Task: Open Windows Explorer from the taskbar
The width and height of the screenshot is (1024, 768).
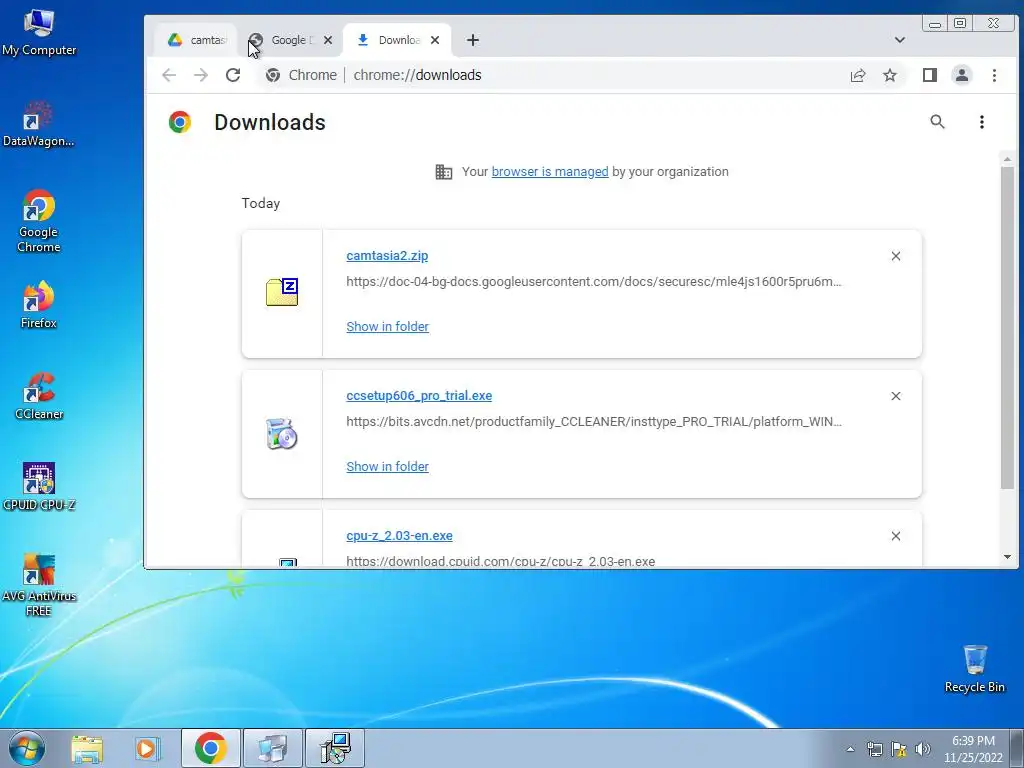Action: tap(87, 748)
